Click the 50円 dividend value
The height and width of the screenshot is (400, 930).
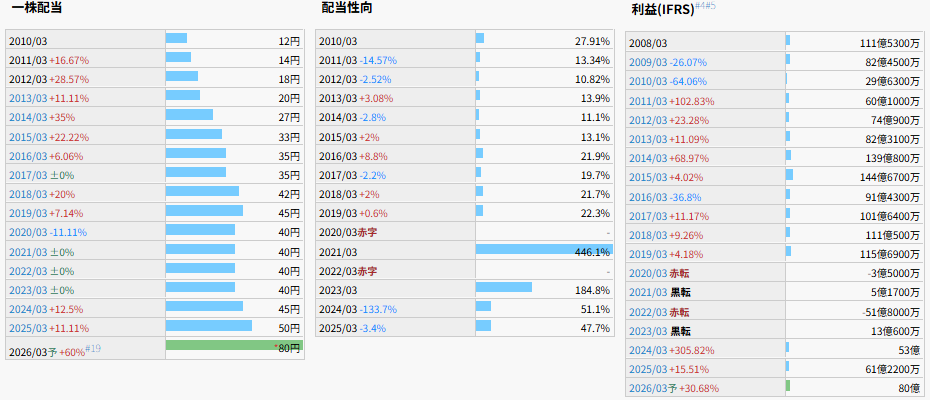click(289, 328)
